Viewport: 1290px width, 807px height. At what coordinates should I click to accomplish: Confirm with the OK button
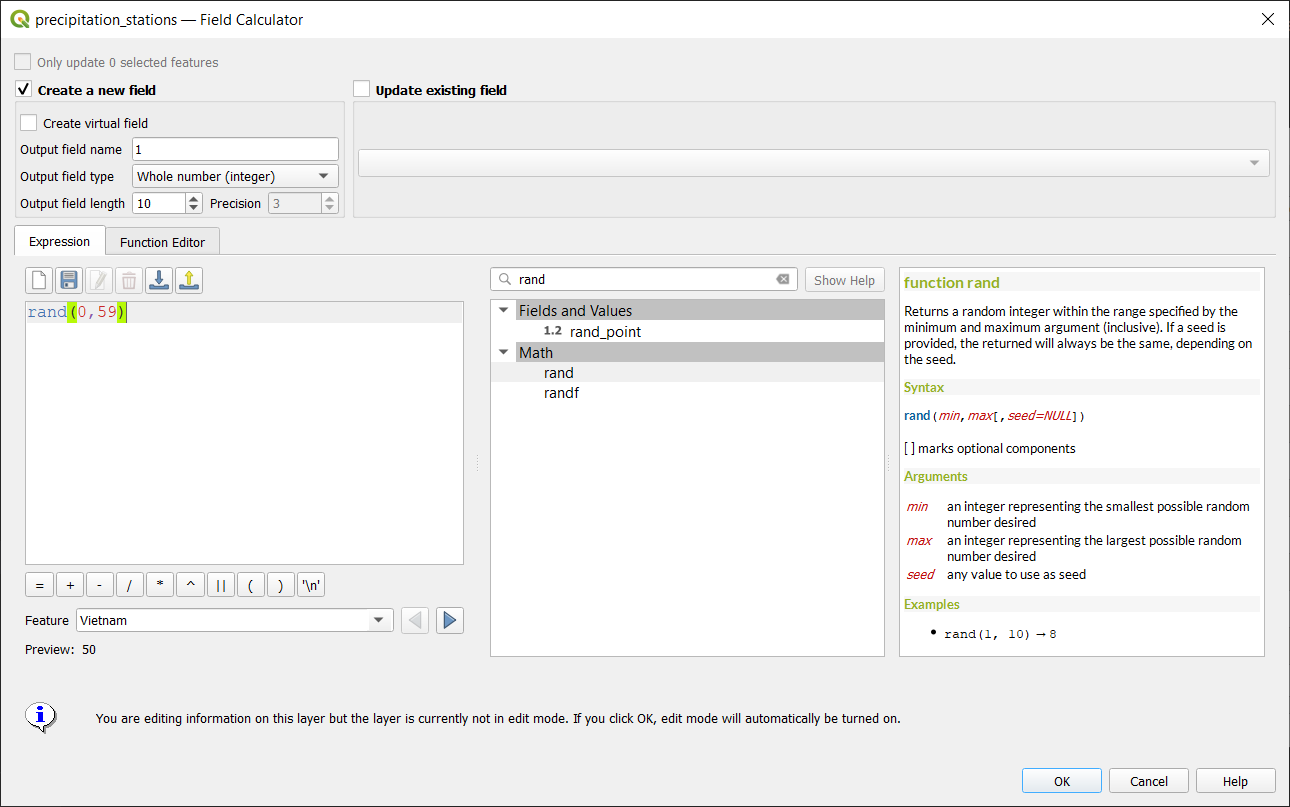coord(1062,781)
